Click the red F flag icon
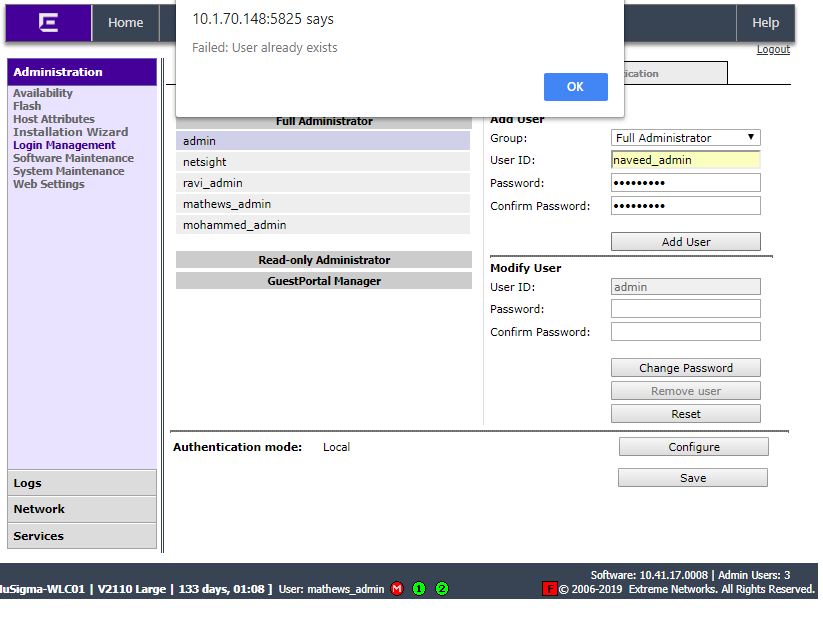This screenshot has width=823, height=619. click(x=549, y=589)
